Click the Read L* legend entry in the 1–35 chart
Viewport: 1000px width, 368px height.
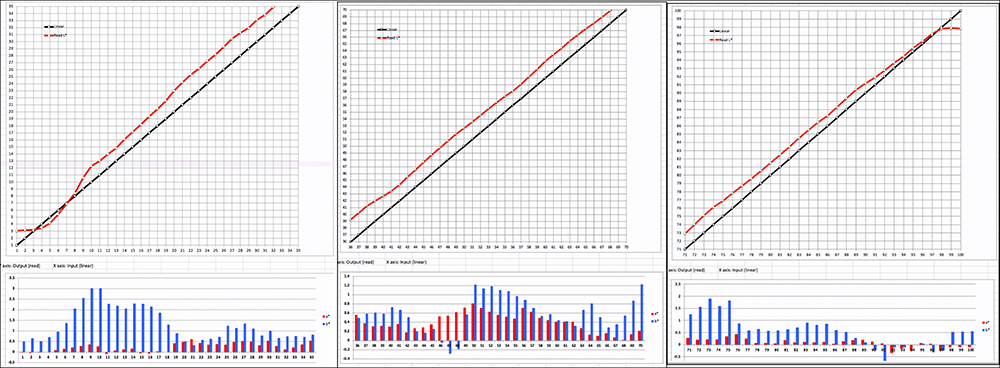[x=55, y=35]
